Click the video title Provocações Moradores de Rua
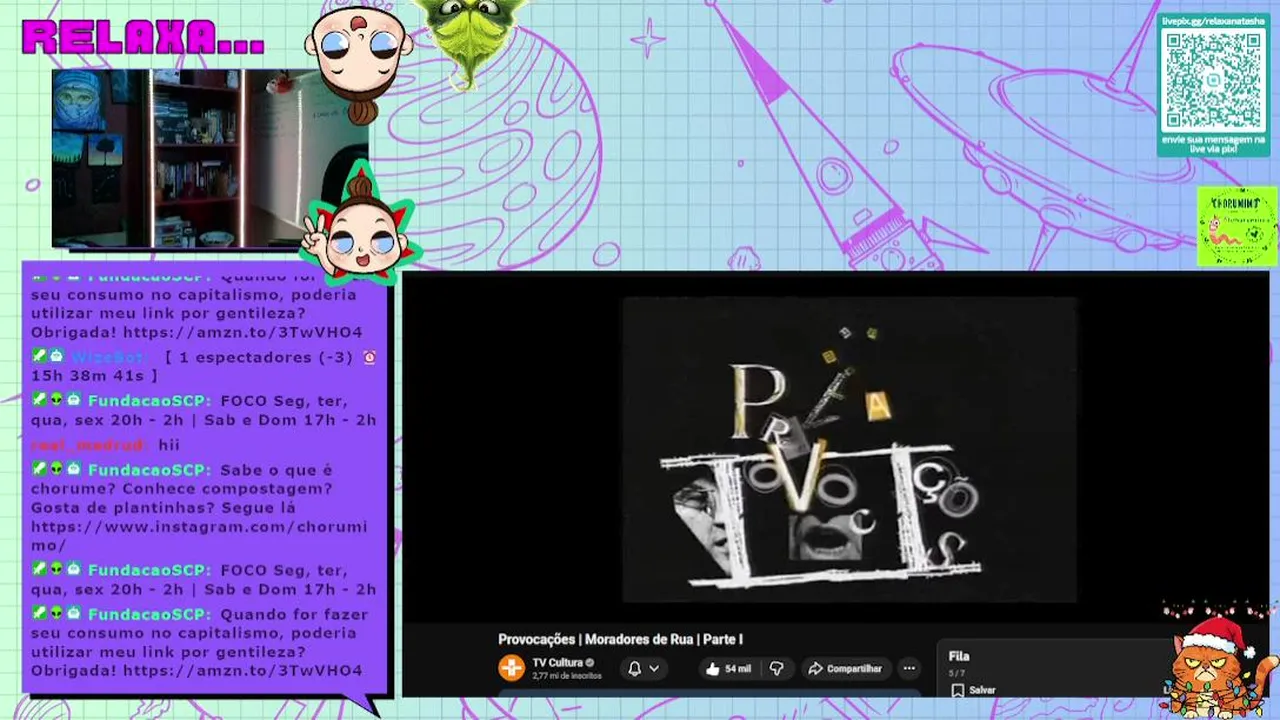The width and height of the screenshot is (1280, 720). coord(620,639)
